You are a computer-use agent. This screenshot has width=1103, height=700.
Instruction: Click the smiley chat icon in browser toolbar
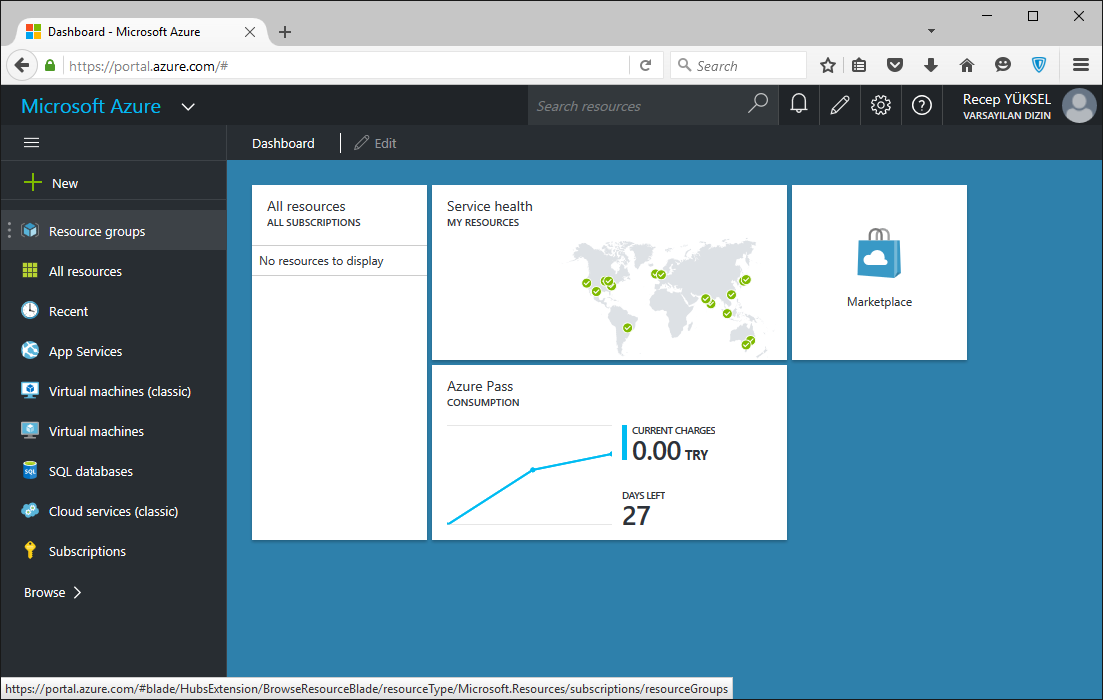(x=1003, y=65)
